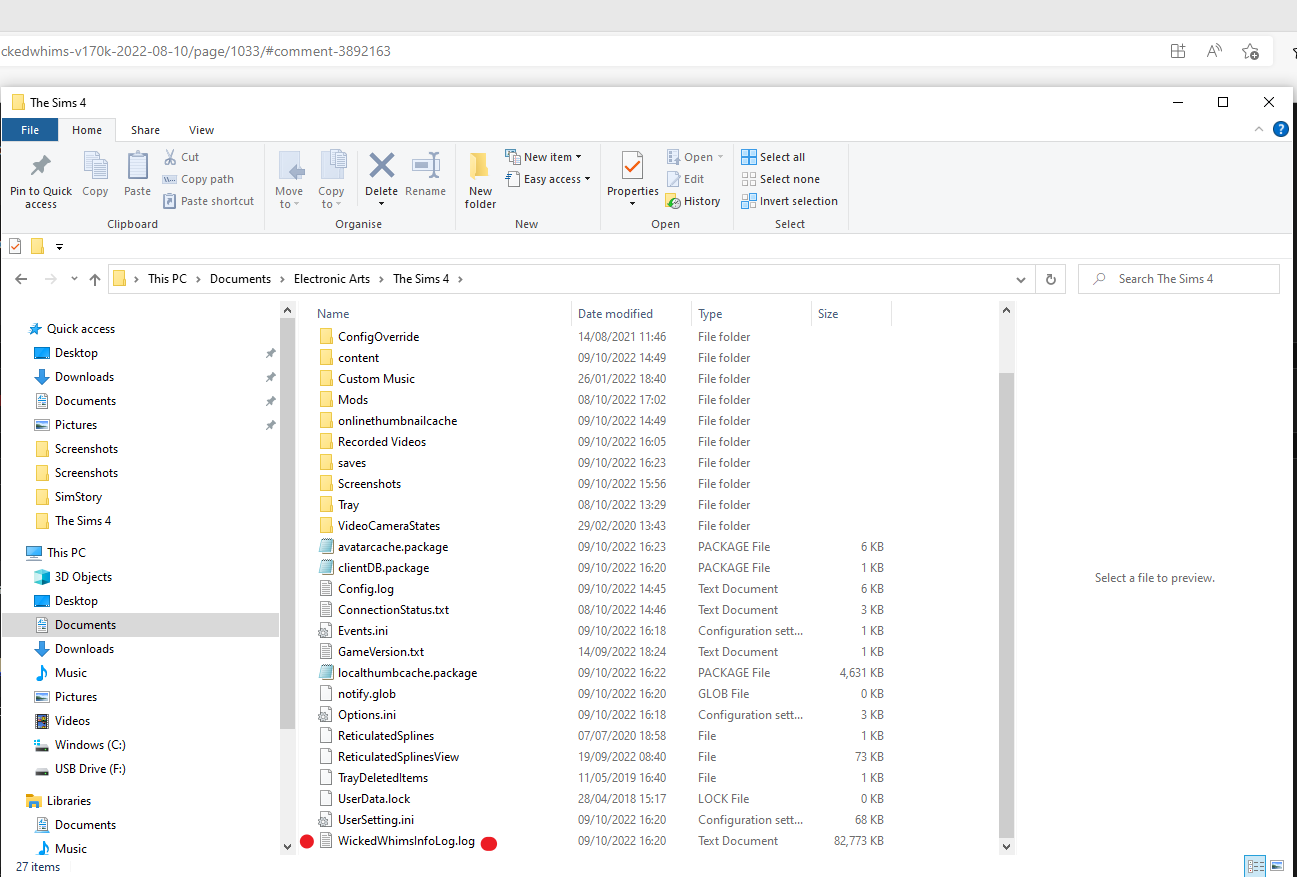The height and width of the screenshot is (877, 1297).
Task: Open Easy access dropdown
Action: point(547,179)
